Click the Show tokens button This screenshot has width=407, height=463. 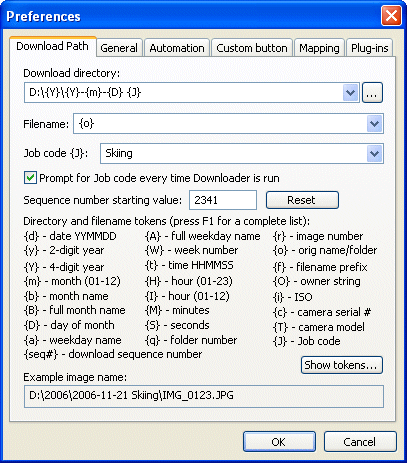click(341, 365)
